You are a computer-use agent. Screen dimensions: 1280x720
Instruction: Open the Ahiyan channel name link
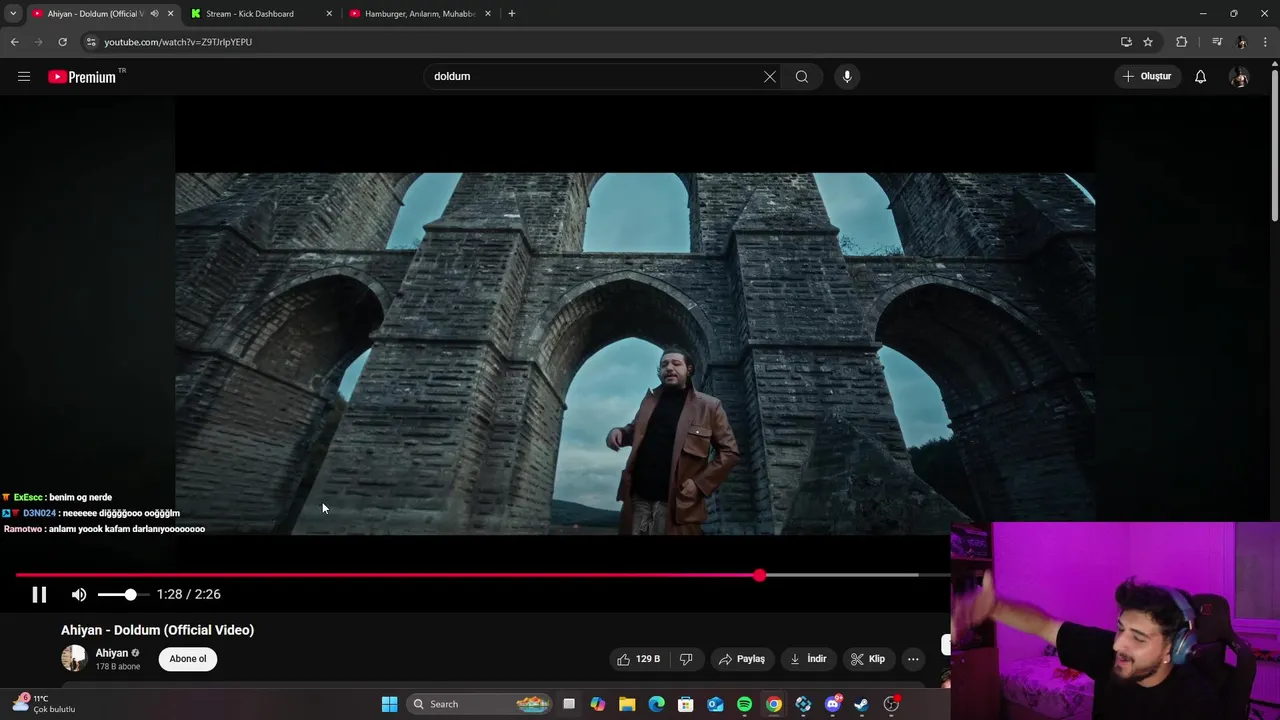point(112,653)
